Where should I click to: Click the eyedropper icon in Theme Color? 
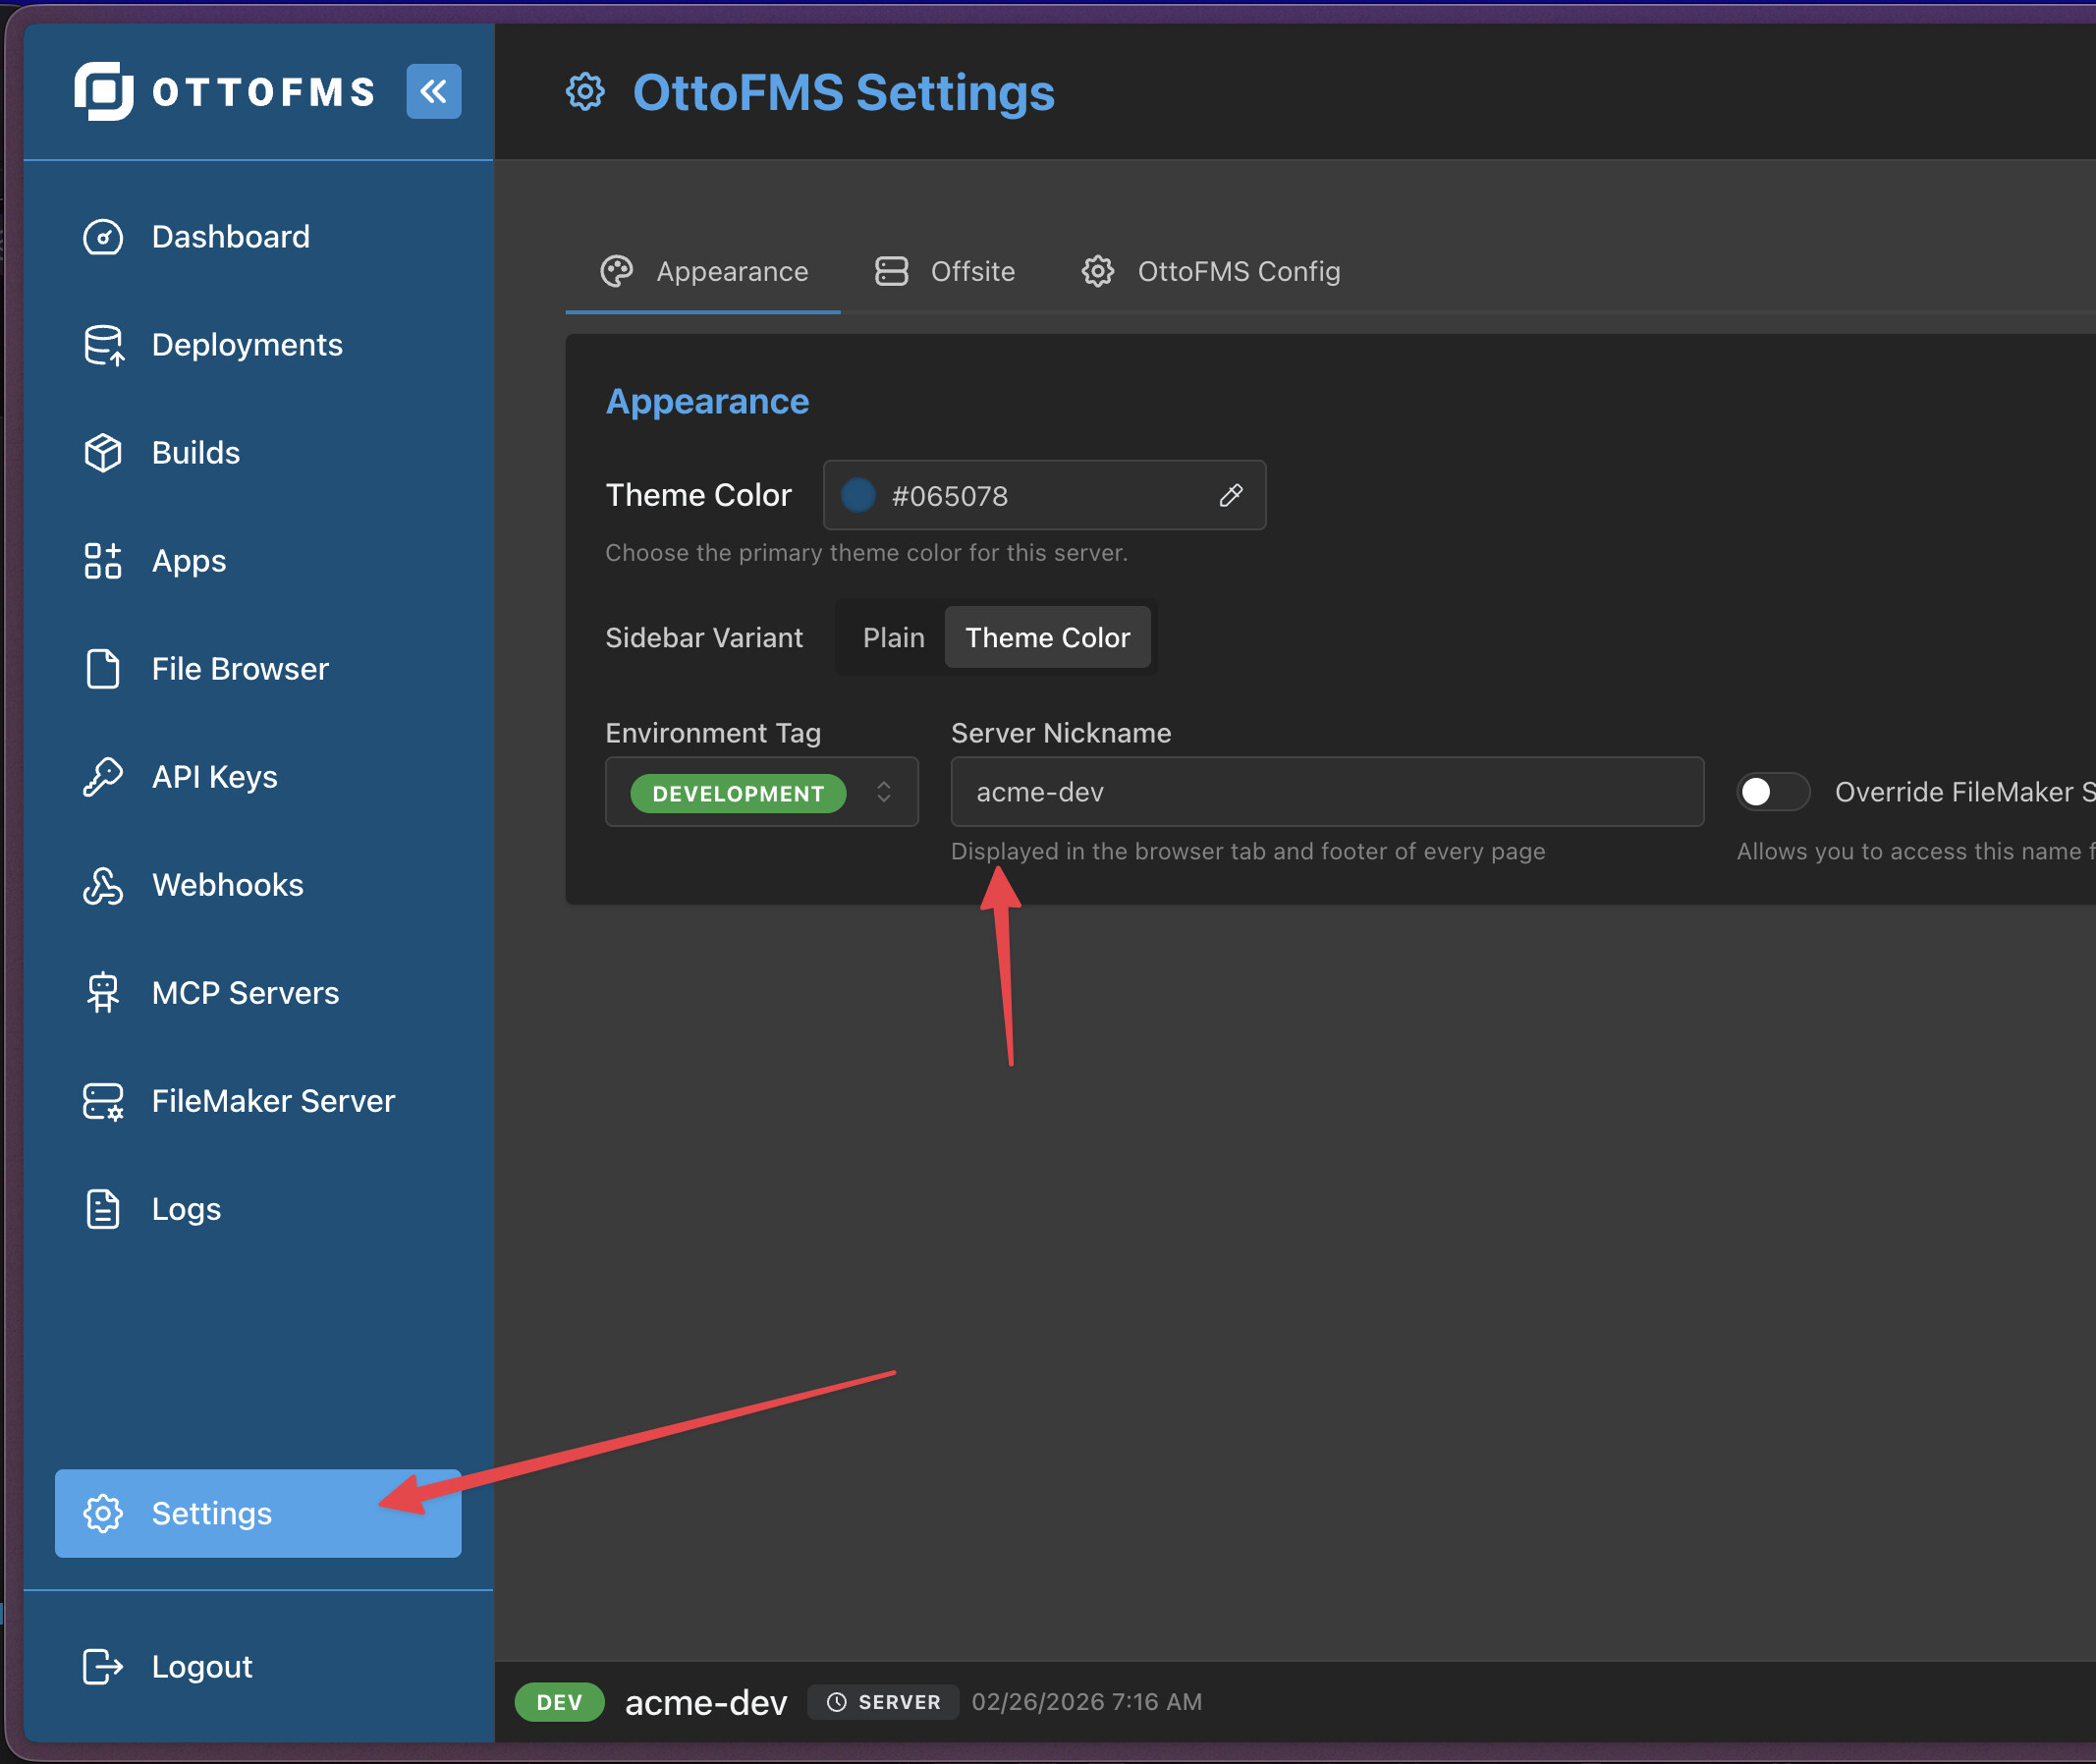(x=1231, y=495)
